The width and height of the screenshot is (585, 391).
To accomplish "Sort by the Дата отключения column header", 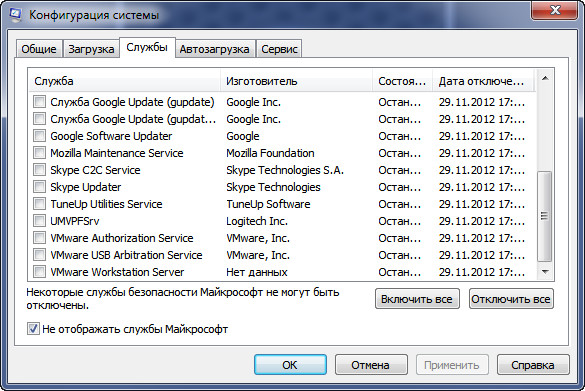I will [484, 81].
